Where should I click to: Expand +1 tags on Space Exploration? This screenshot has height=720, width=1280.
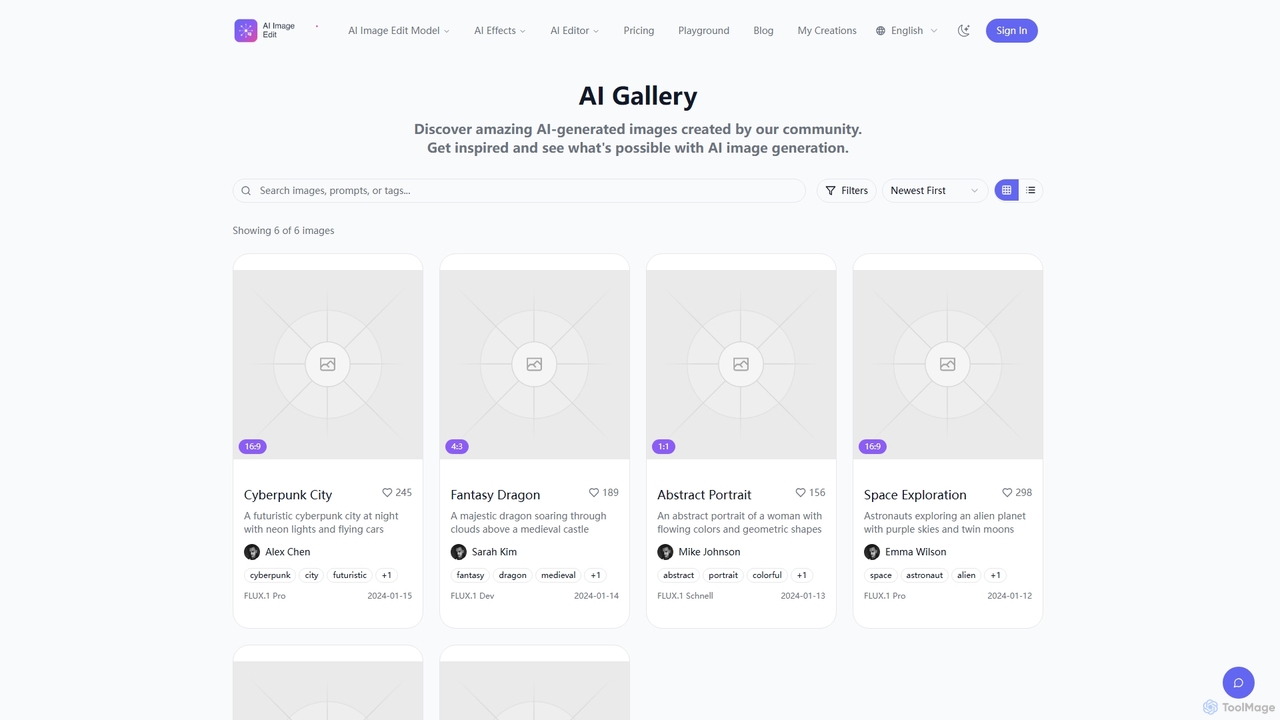995,575
